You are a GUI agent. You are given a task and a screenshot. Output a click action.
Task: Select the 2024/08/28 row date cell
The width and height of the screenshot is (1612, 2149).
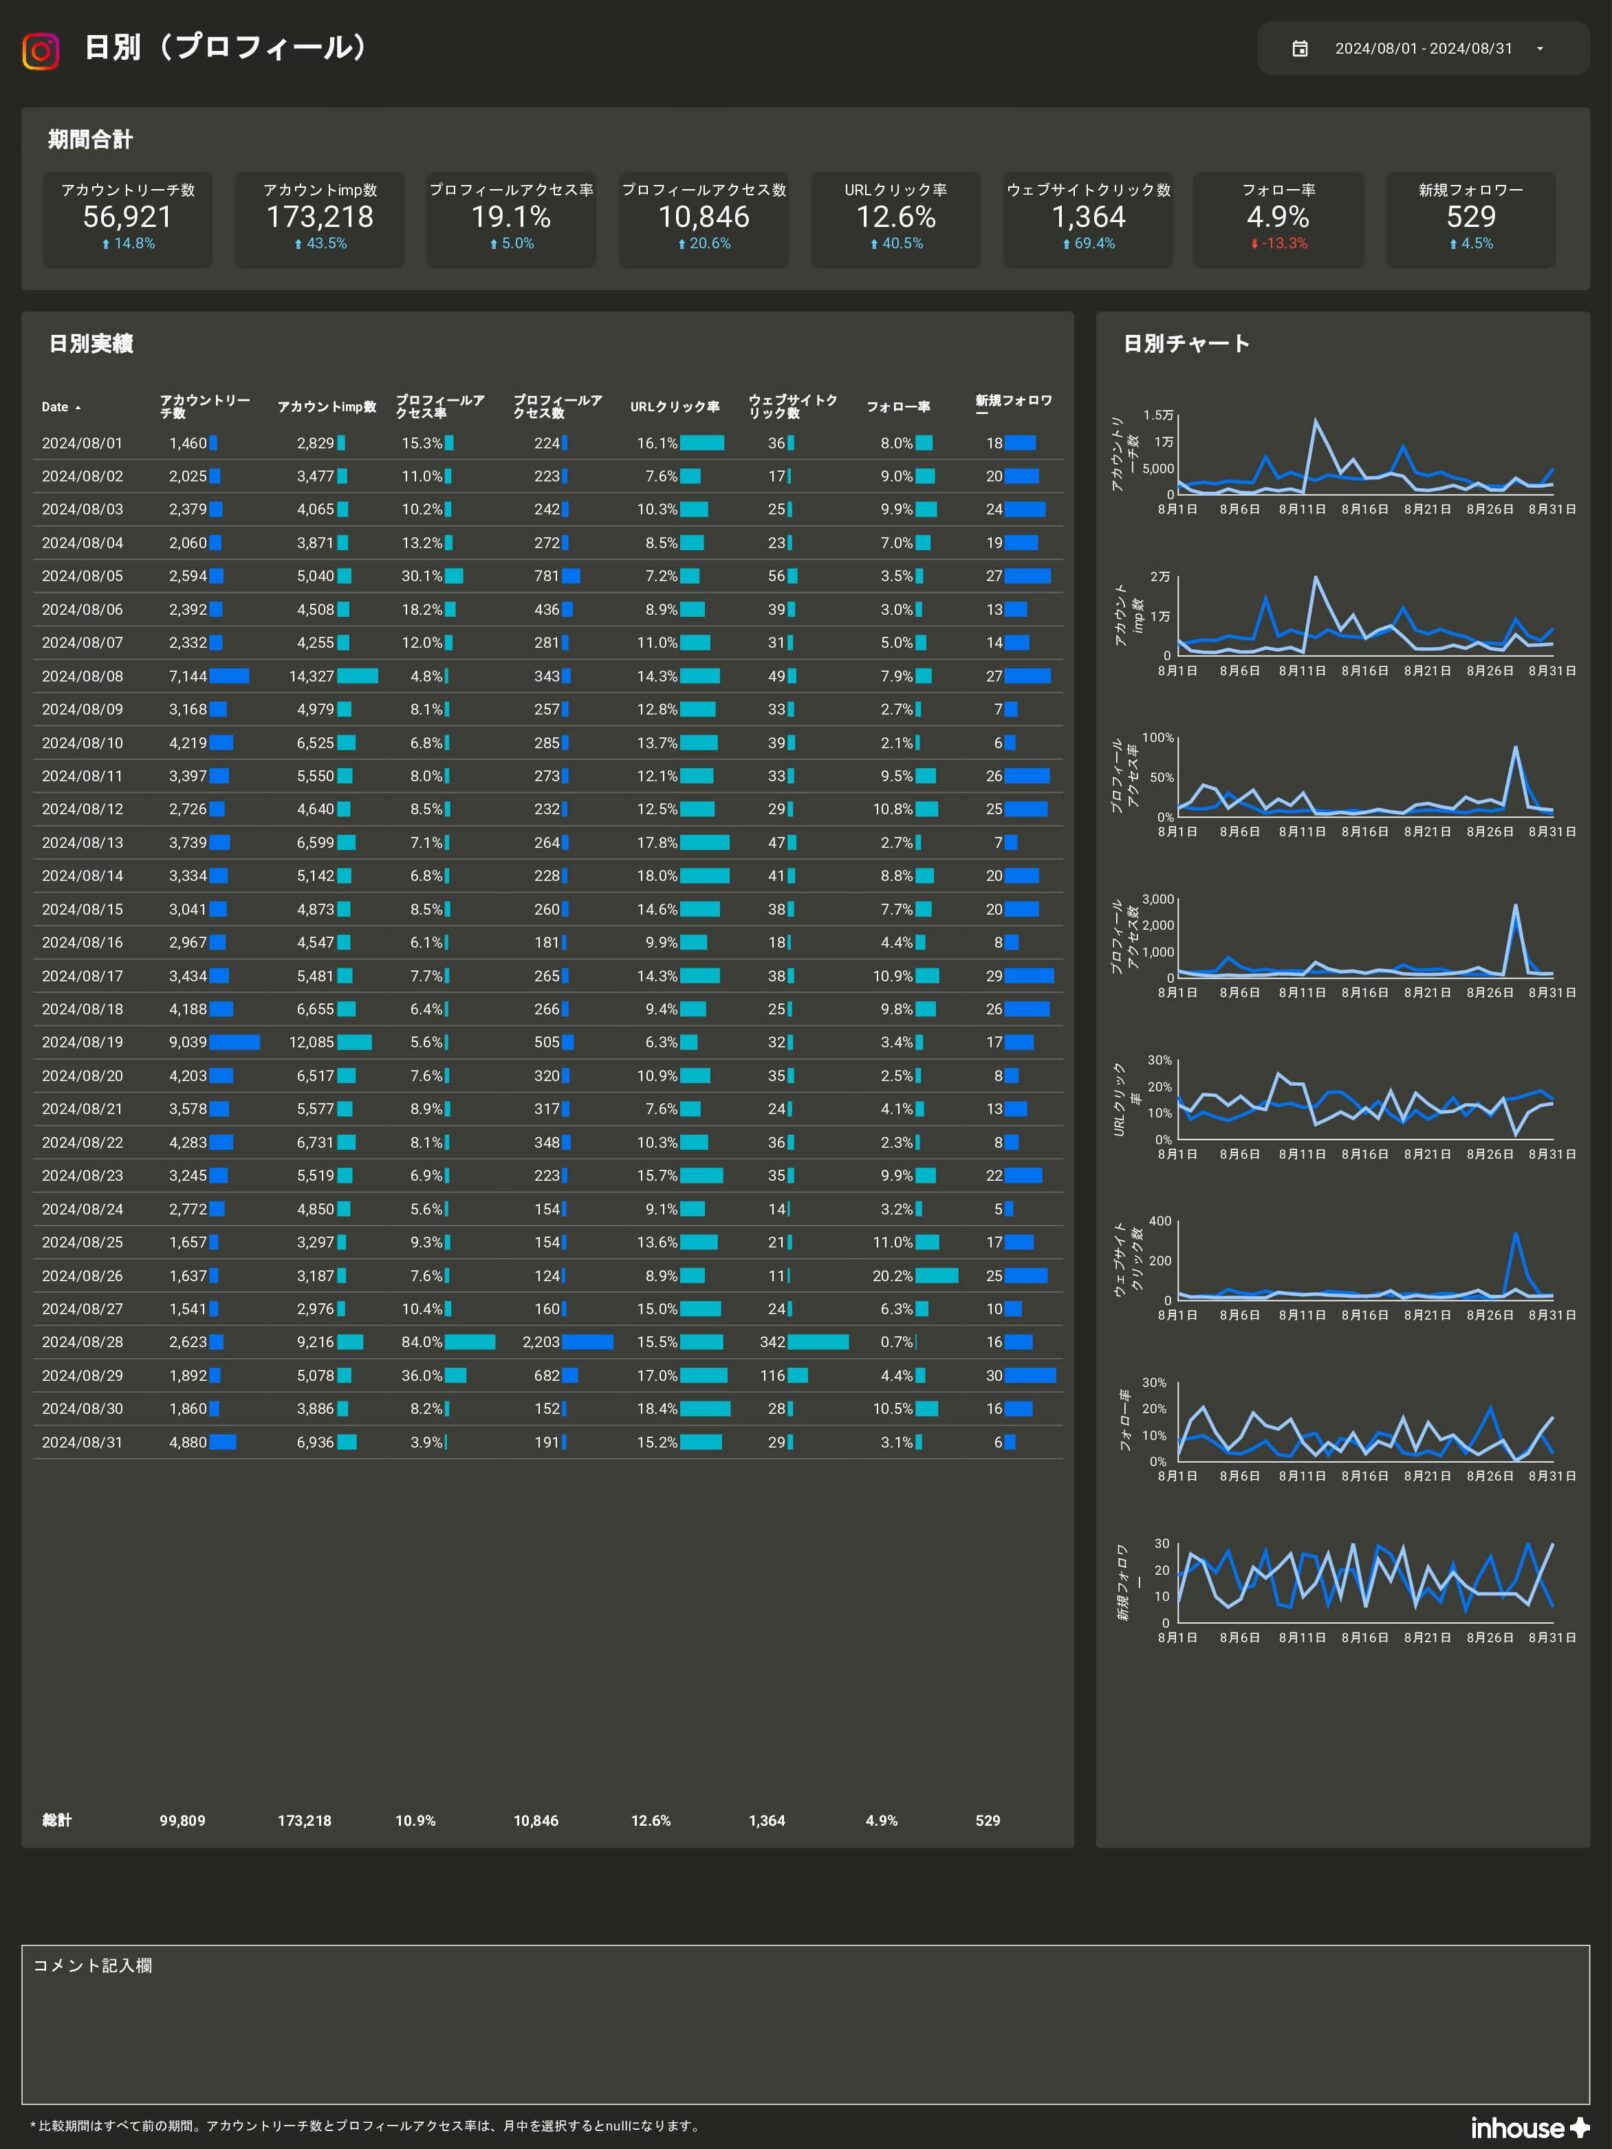pyautogui.click(x=82, y=1342)
